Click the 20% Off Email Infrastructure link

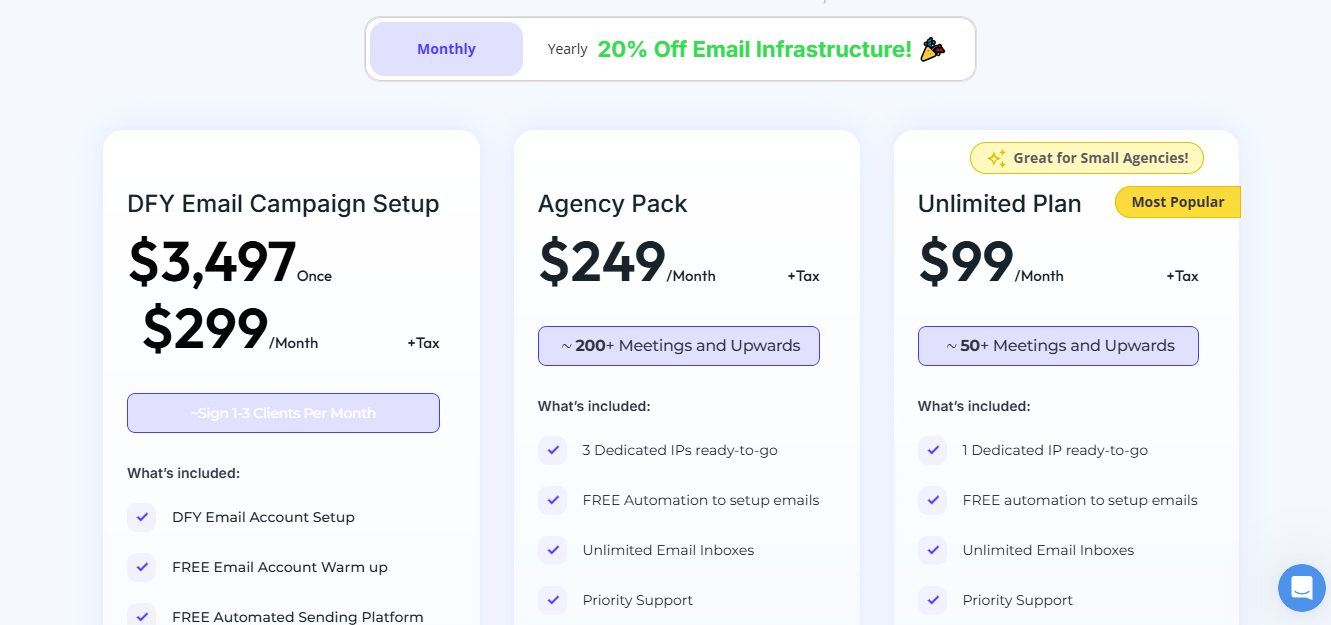click(x=754, y=49)
